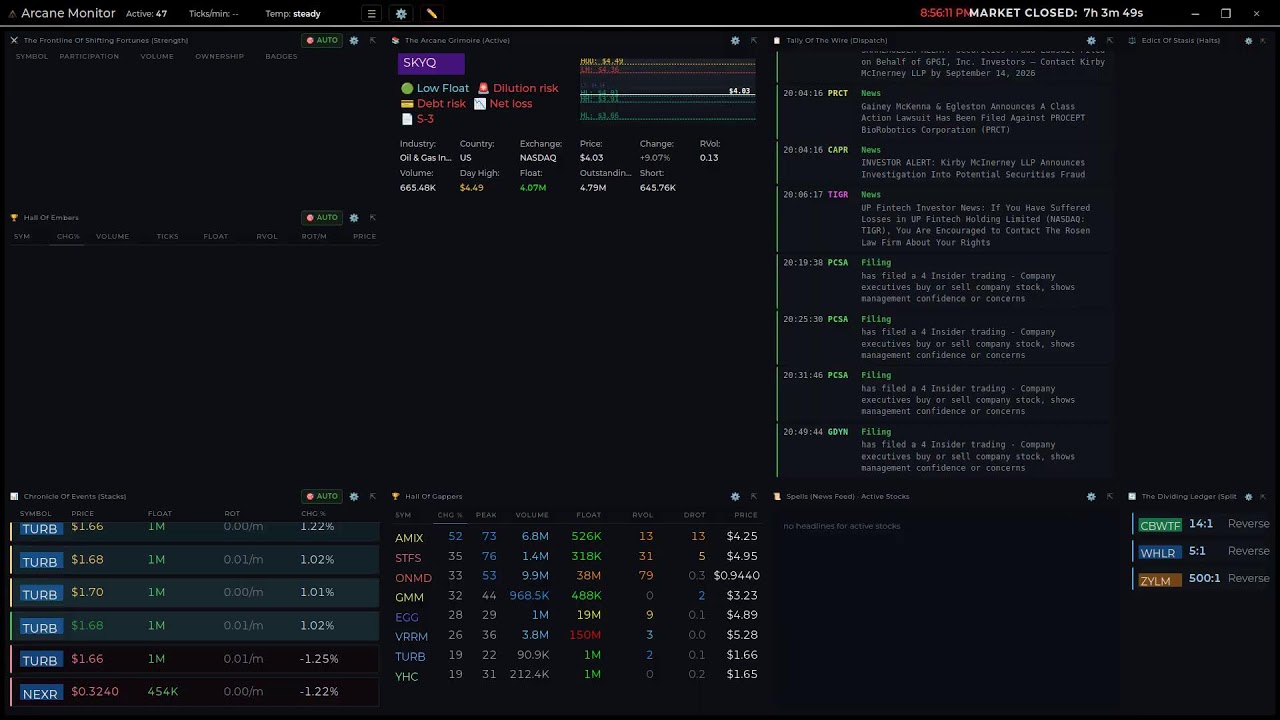Sort Hall Of Gappers by CHG %

click(449, 515)
